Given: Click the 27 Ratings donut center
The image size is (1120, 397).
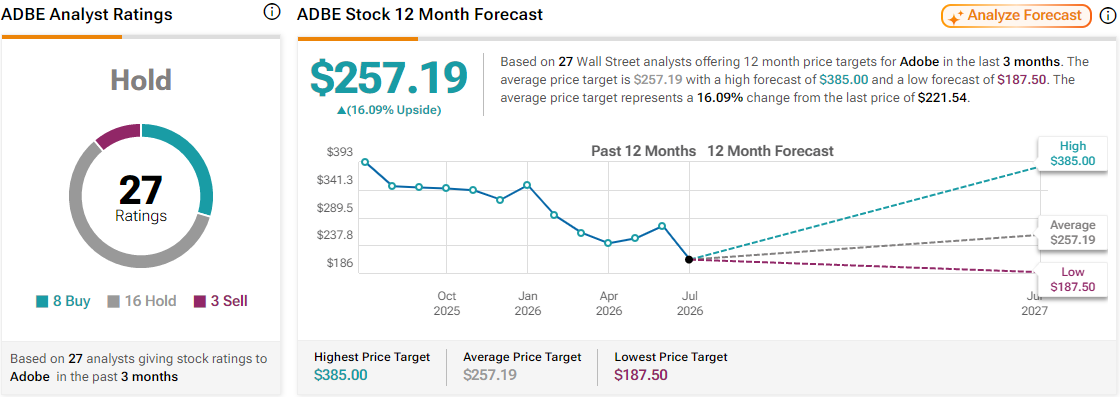Looking at the screenshot, I should tap(141, 197).
